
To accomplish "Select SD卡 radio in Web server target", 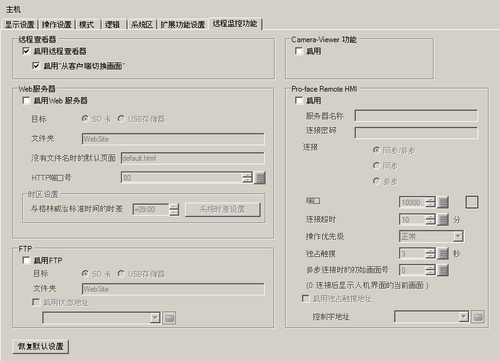I will (x=86, y=119).
